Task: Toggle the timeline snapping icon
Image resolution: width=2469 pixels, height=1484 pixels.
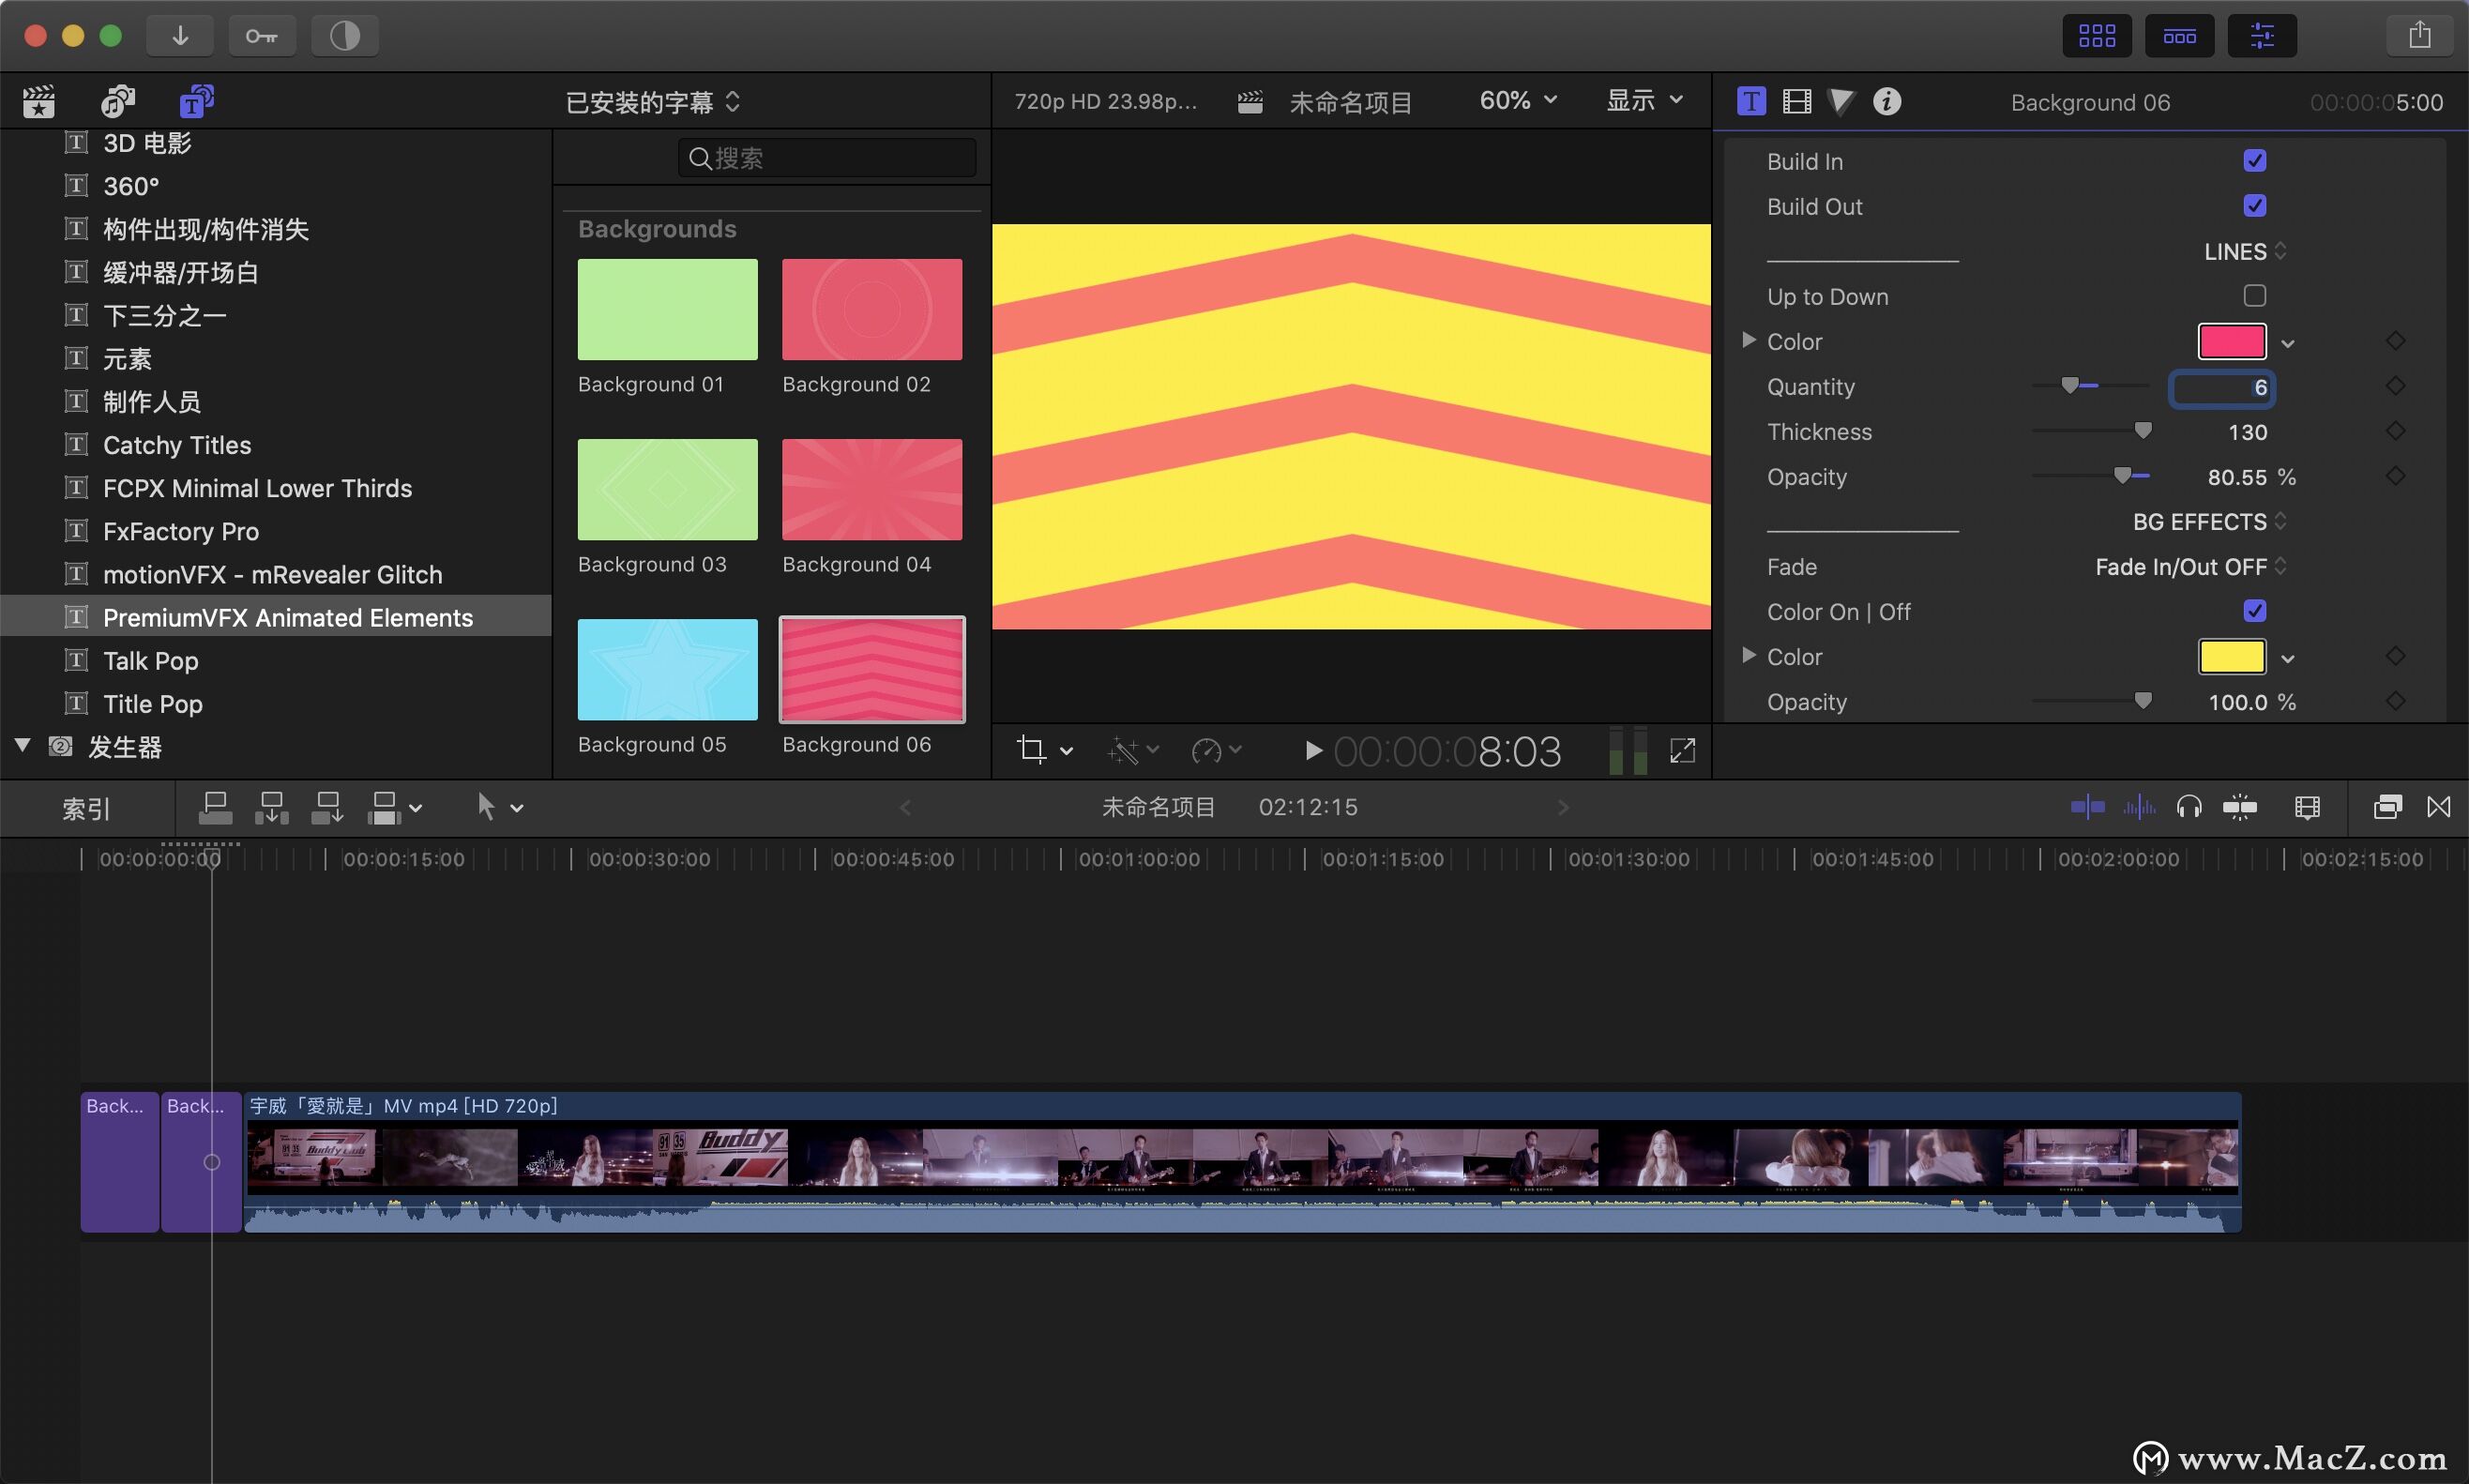Action: click(2239, 807)
